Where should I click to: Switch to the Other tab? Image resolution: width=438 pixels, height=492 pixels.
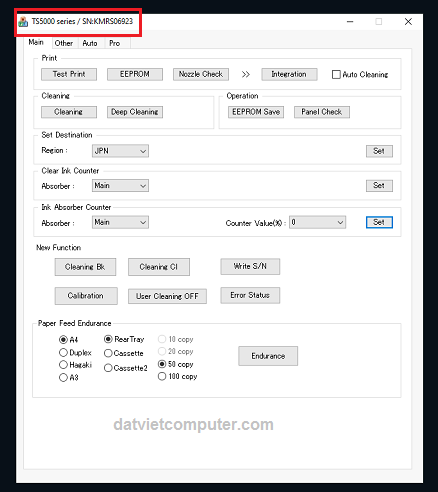click(x=64, y=43)
